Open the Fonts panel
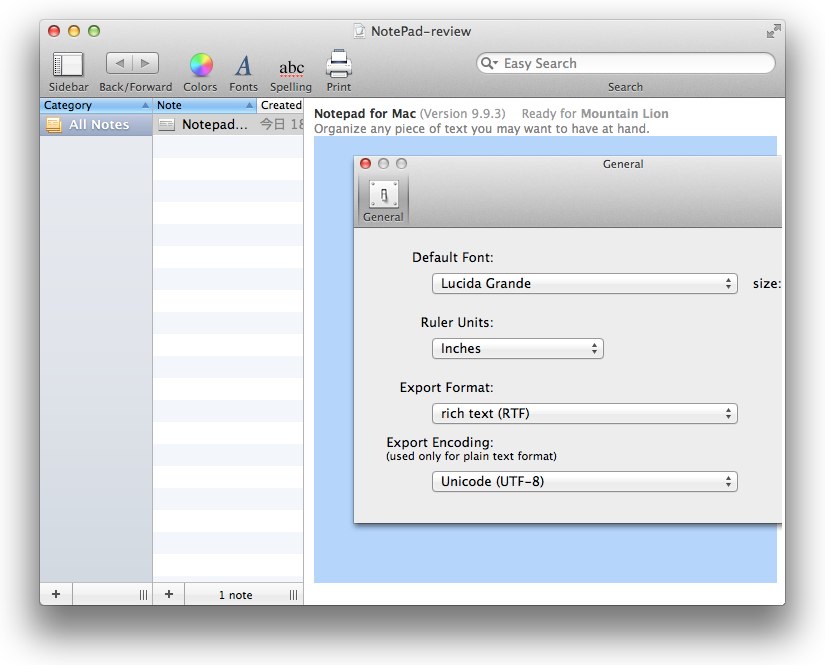The height and width of the screenshot is (665, 825). [243, 66]
